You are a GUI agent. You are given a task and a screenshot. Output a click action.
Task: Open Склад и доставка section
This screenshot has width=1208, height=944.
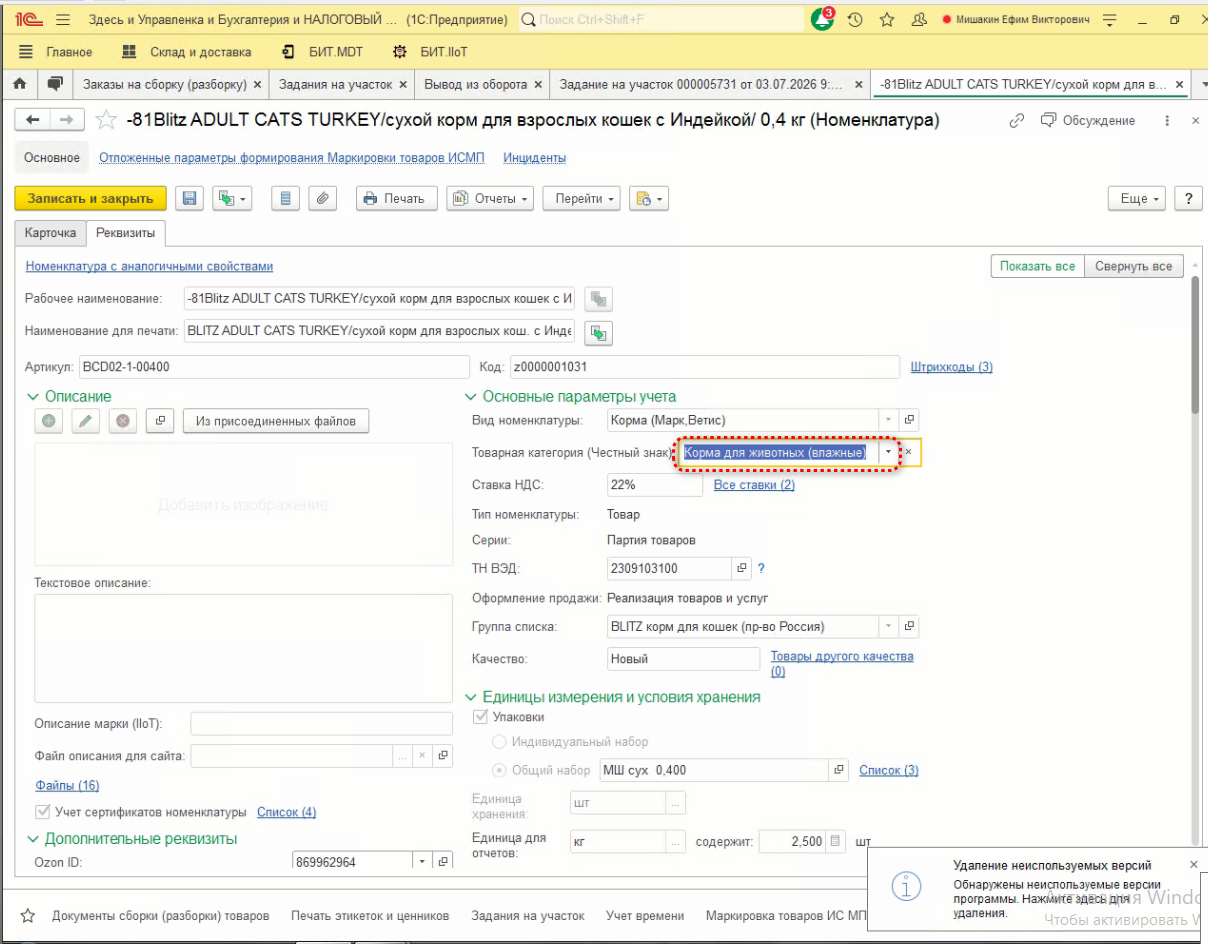(186, 52)
